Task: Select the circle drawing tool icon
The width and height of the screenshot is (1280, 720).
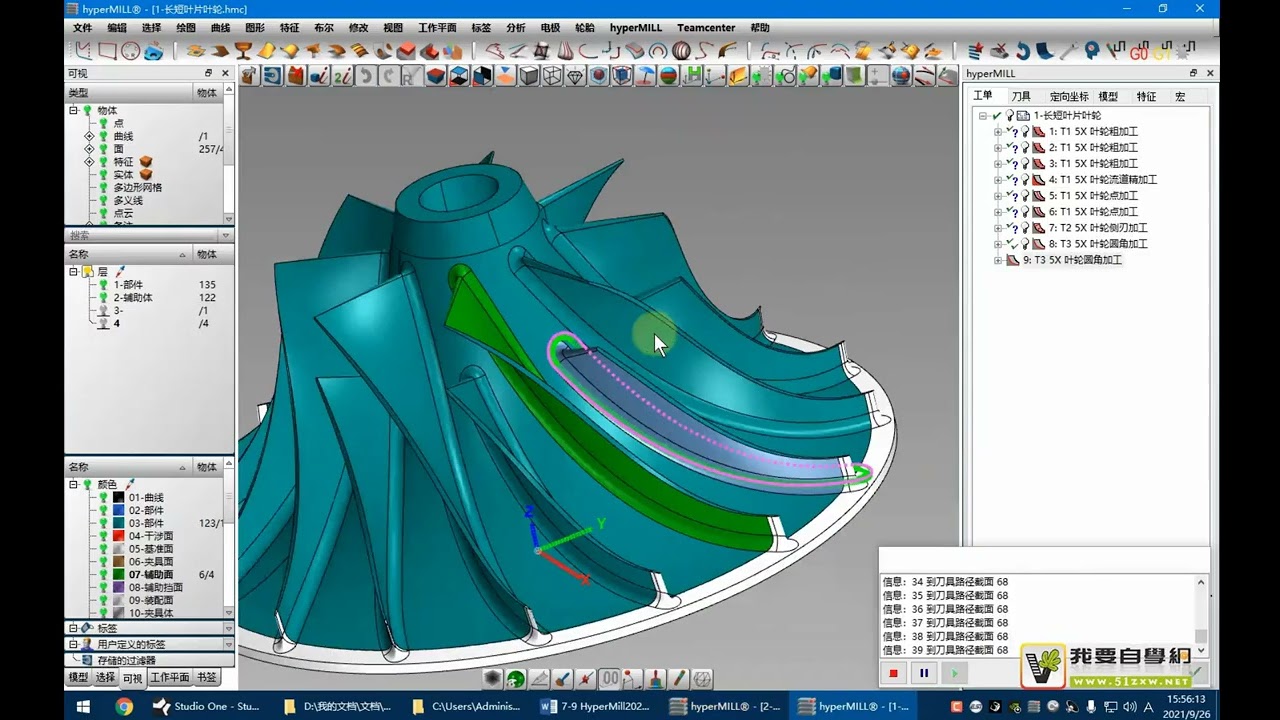Action: [x=130, y=50]
